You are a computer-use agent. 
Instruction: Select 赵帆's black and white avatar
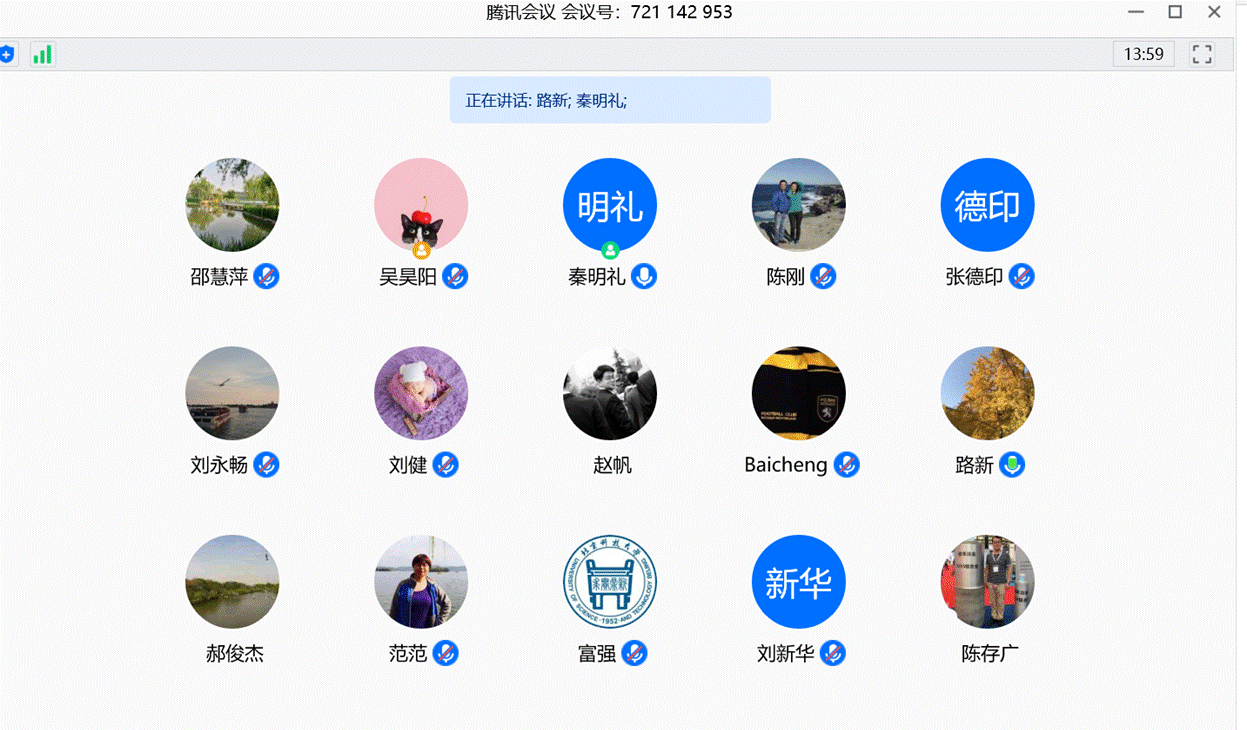pos(610,393)
